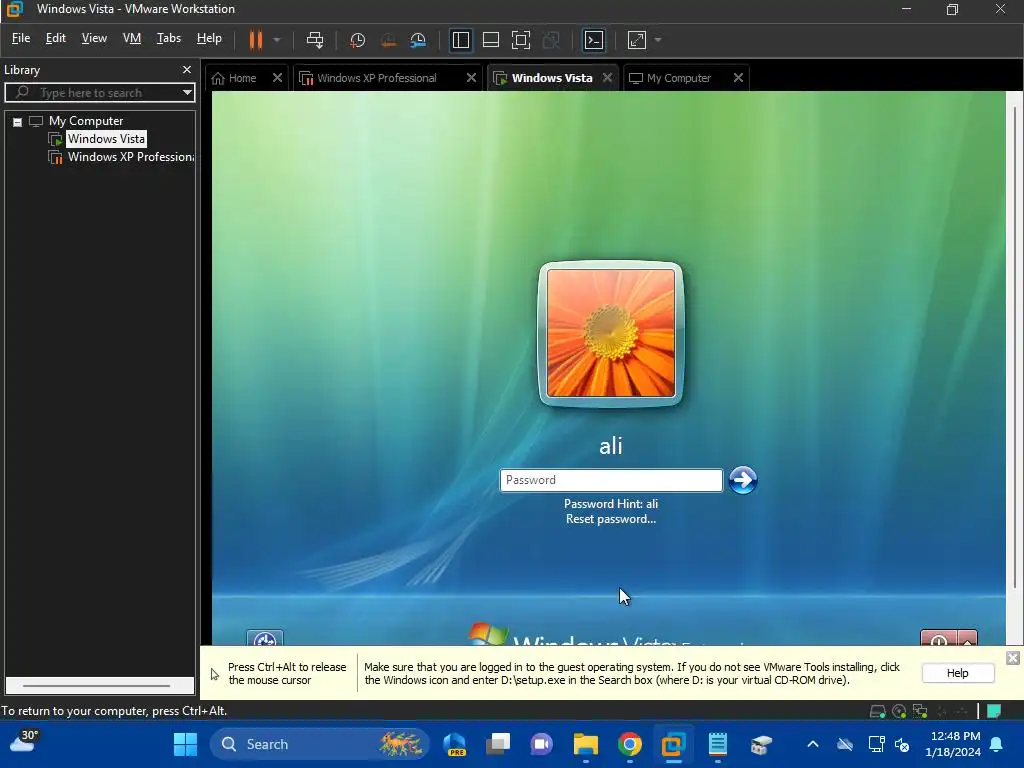Close the My Computer tab
Viewport: 1024px width, 768px height.
[738, 78]
